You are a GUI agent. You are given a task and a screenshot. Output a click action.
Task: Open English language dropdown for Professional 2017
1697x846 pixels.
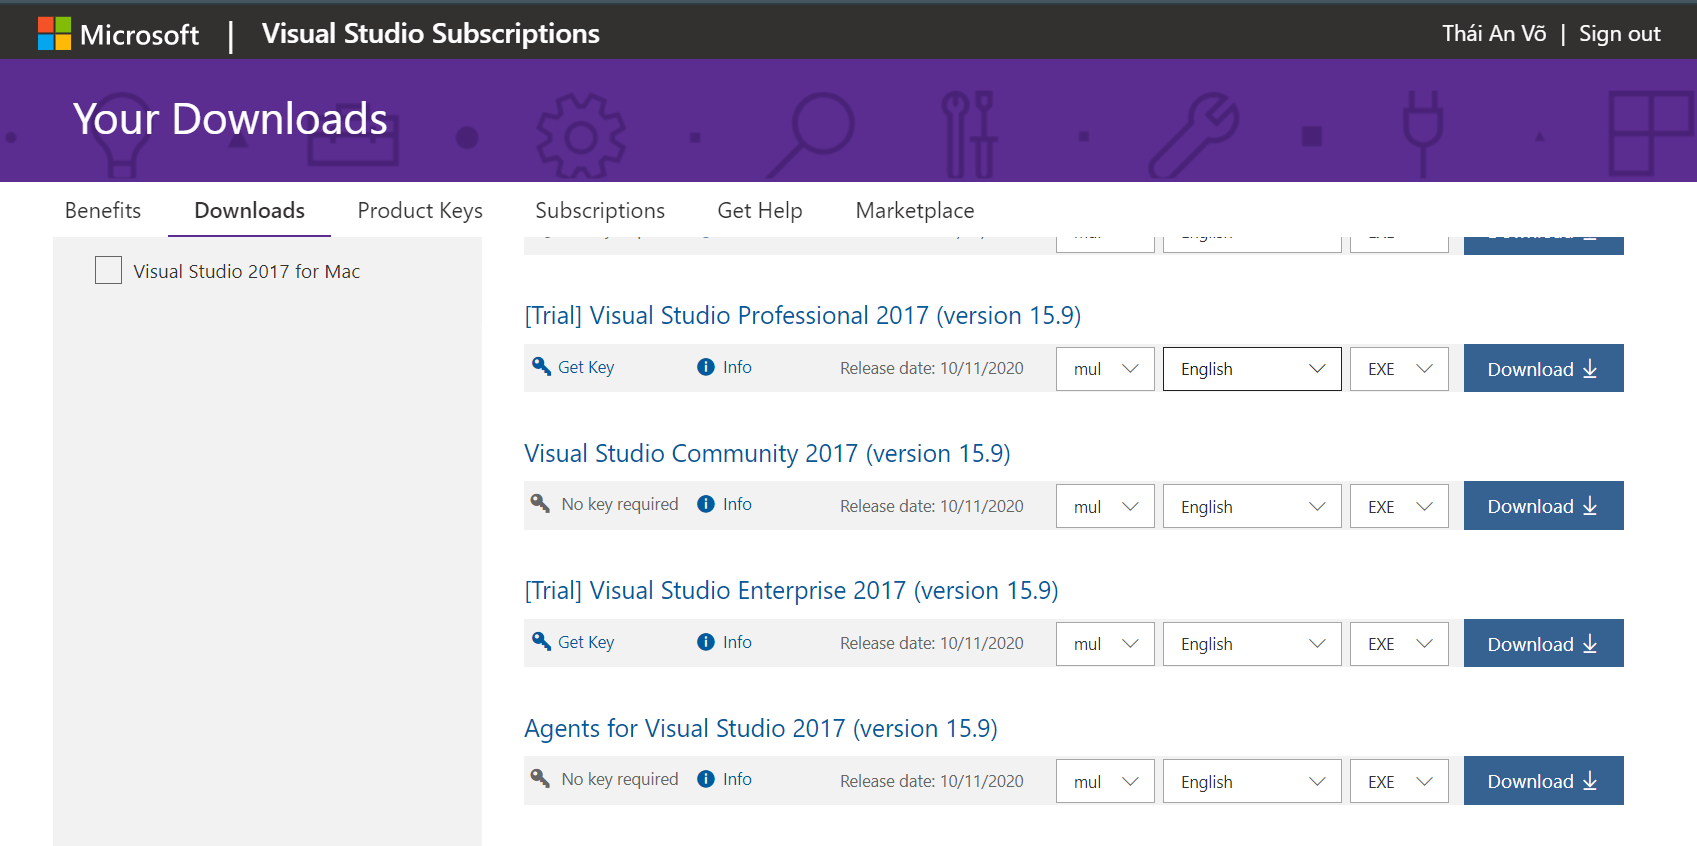click(x=1252, y=369)
